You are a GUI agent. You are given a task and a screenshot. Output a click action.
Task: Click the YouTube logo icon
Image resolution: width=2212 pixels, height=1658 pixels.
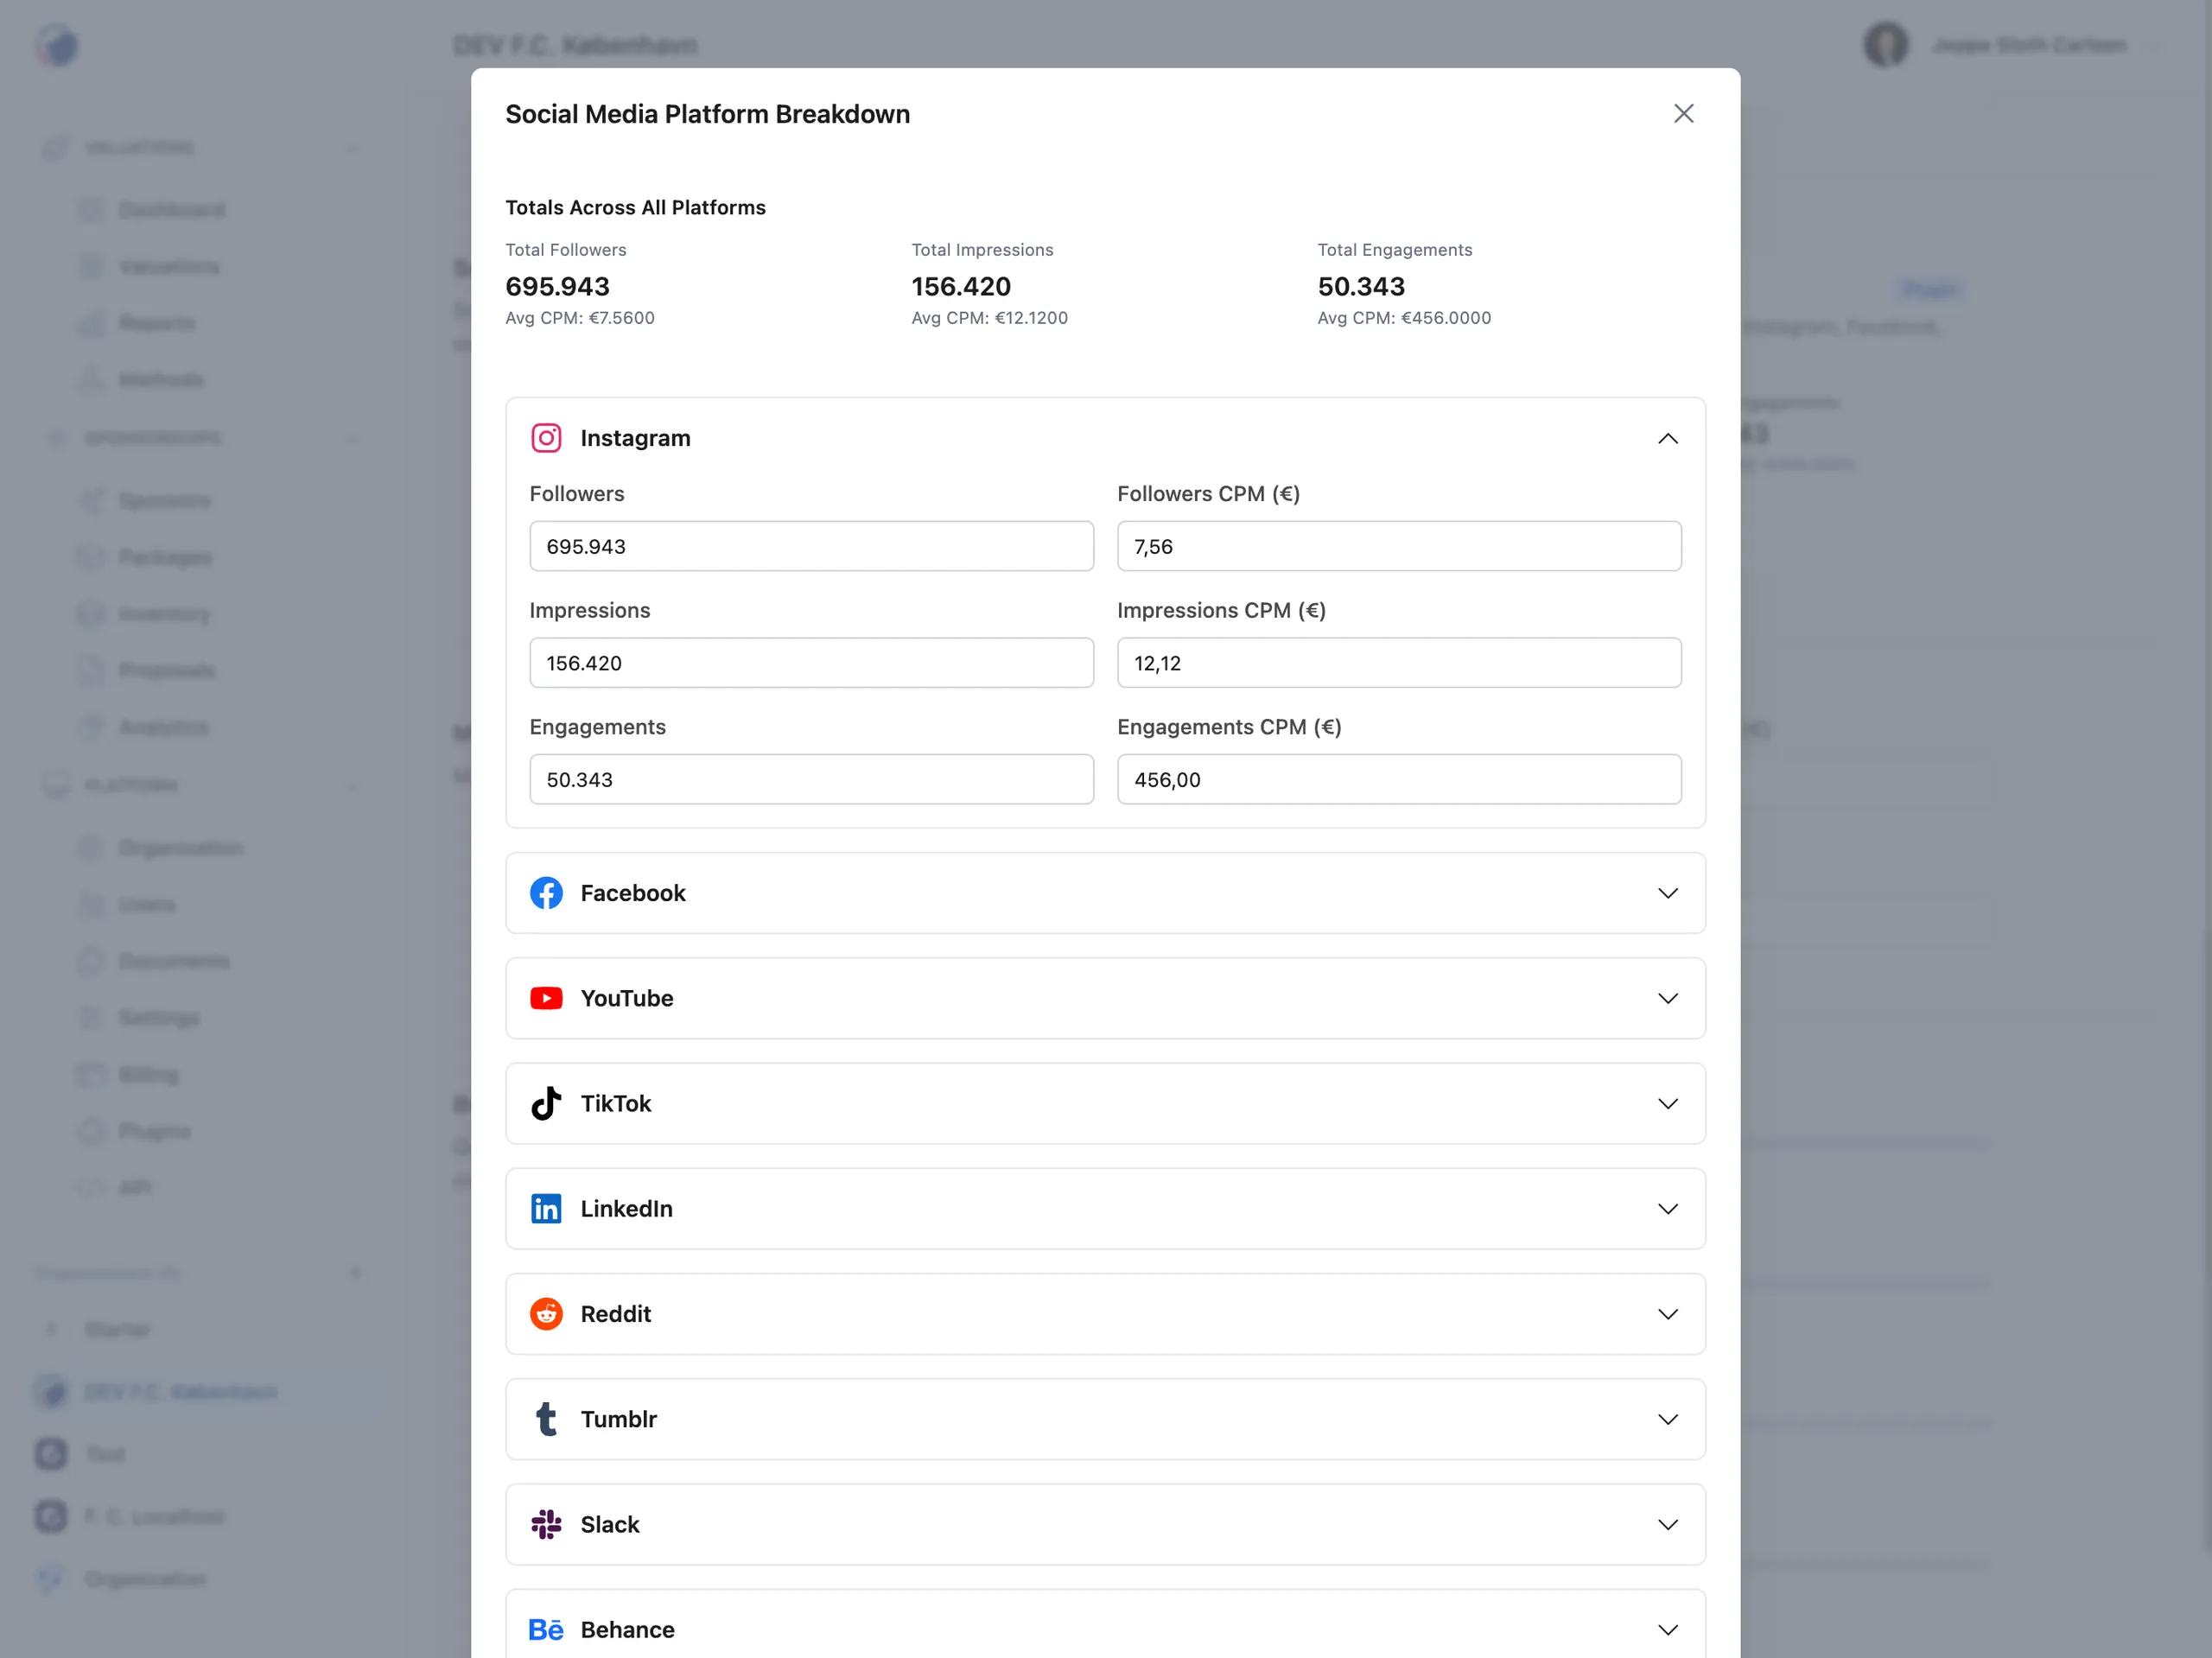pos(546,998)
